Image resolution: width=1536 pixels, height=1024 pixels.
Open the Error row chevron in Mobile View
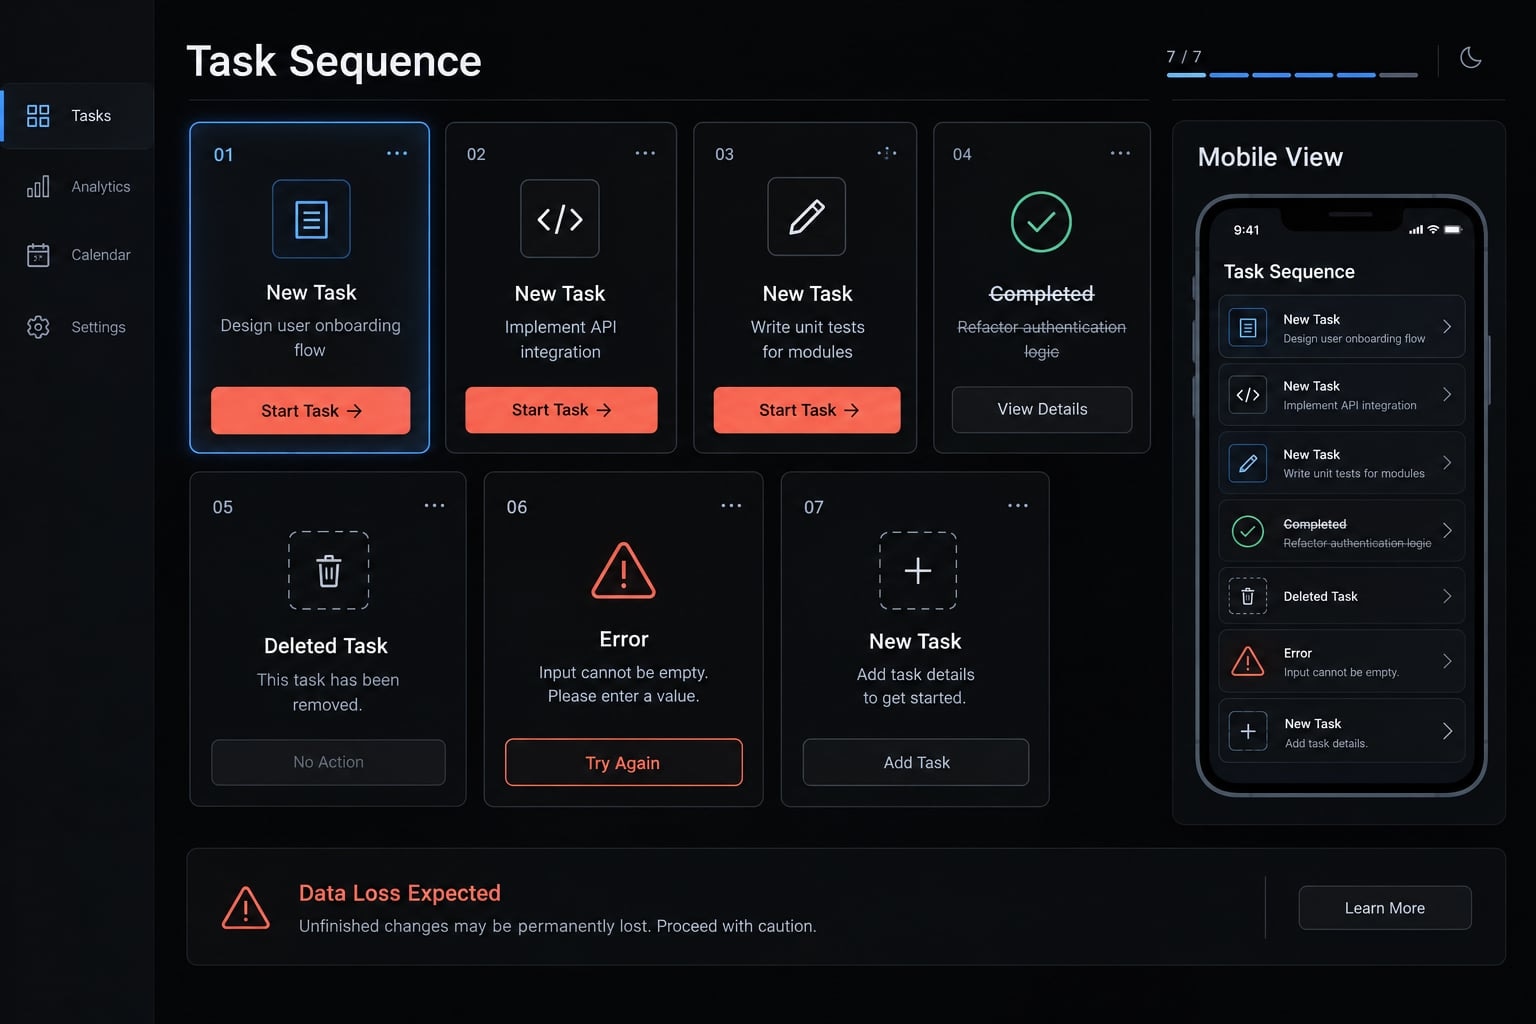click(x=1447, y=661)
